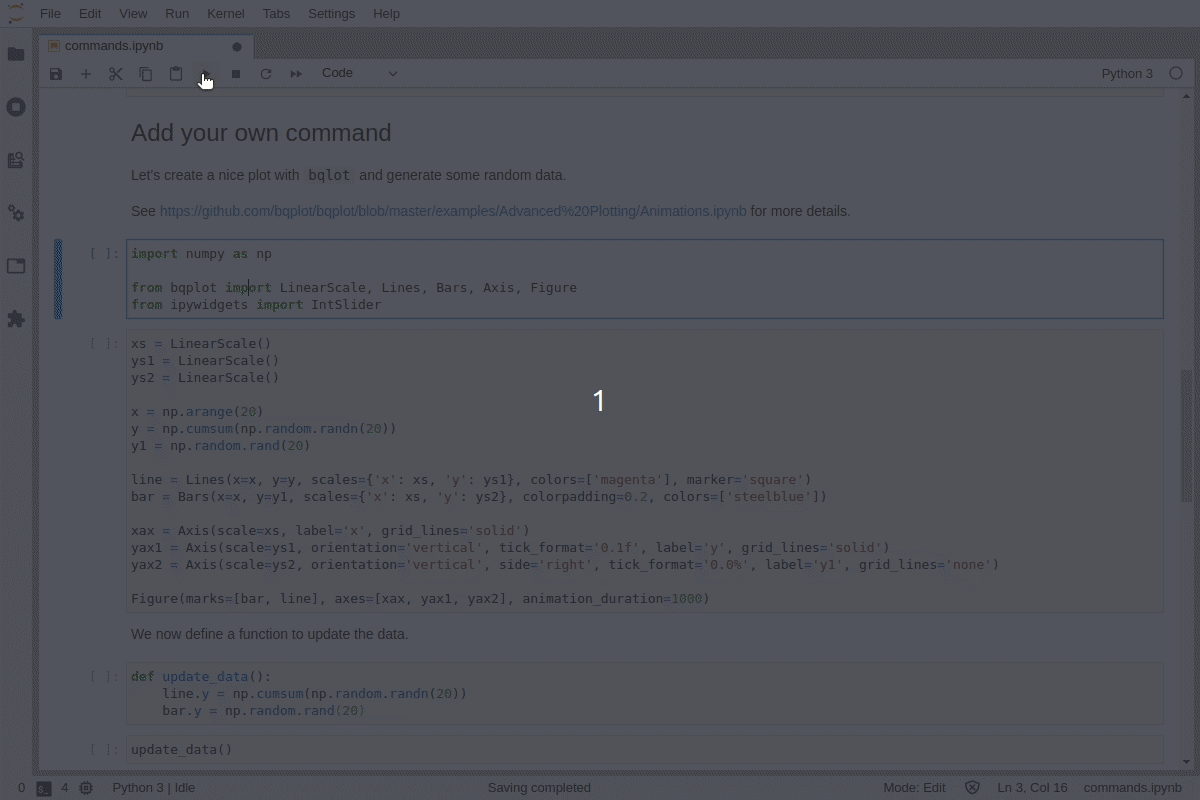Click Mode: Edit in status bar
The height and width of the screenshot is (800, 1200).
coord(914,788)
